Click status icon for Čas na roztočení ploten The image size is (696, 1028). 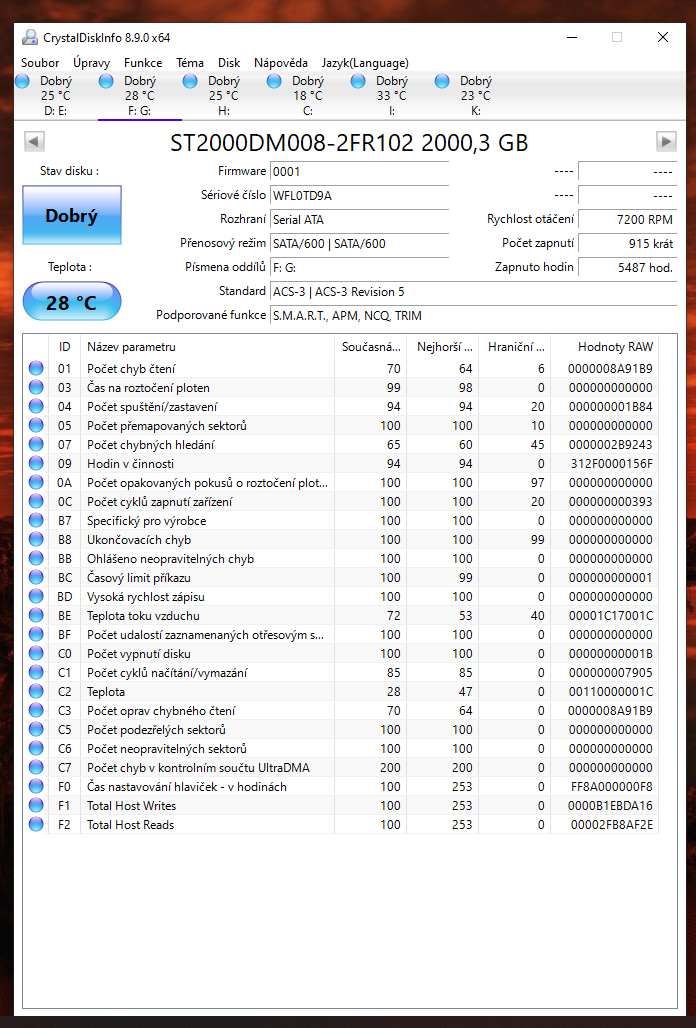[x=36, y=387]
